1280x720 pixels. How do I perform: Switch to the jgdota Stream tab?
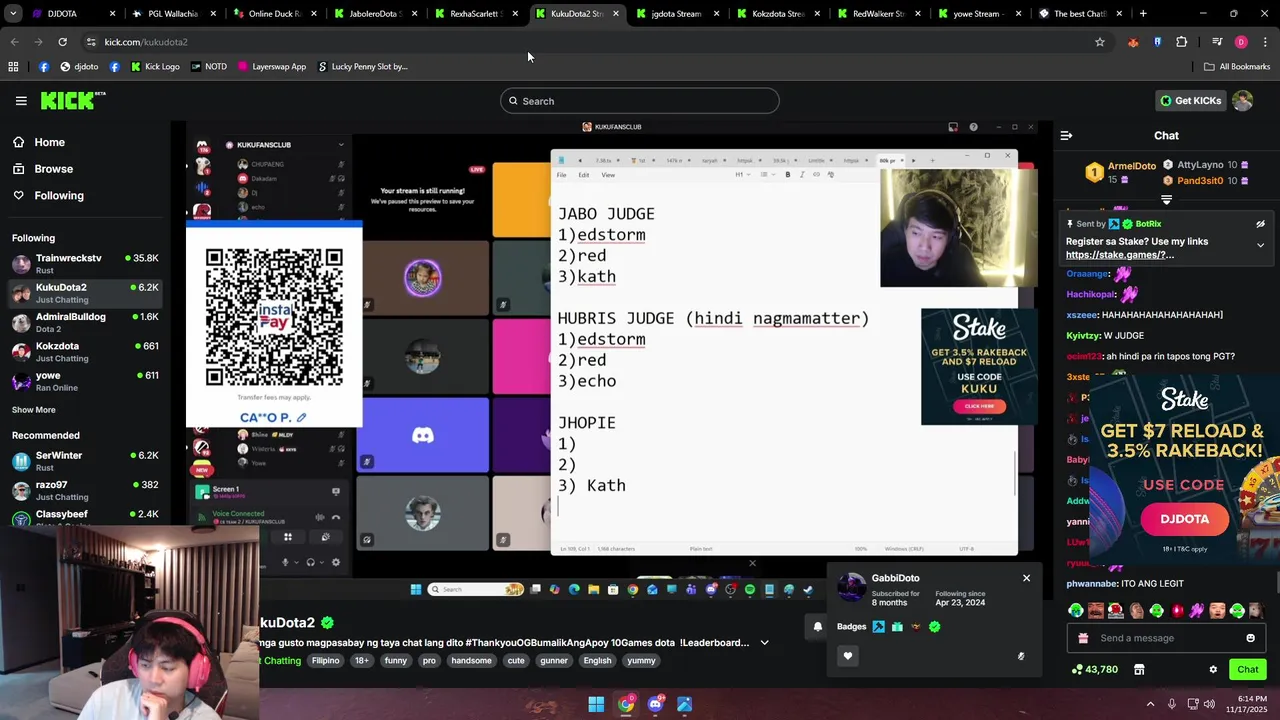tap(676, 14)
